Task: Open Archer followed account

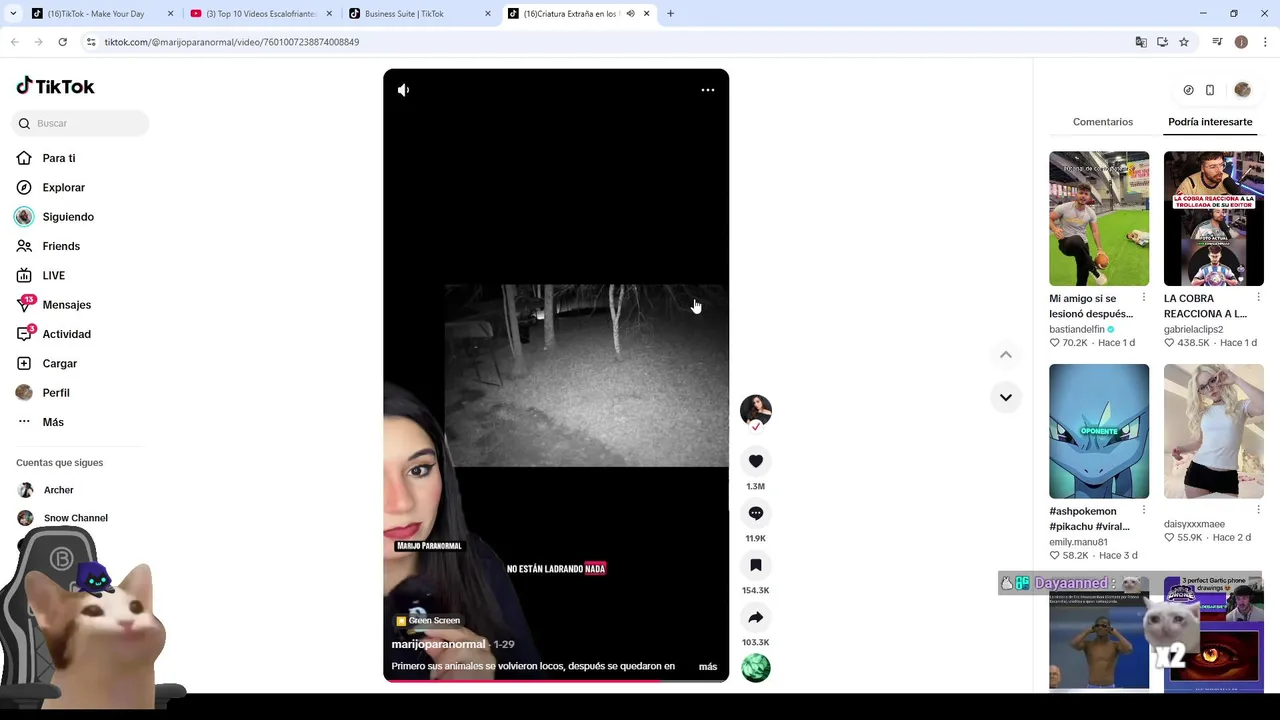Action: [58, 490]
